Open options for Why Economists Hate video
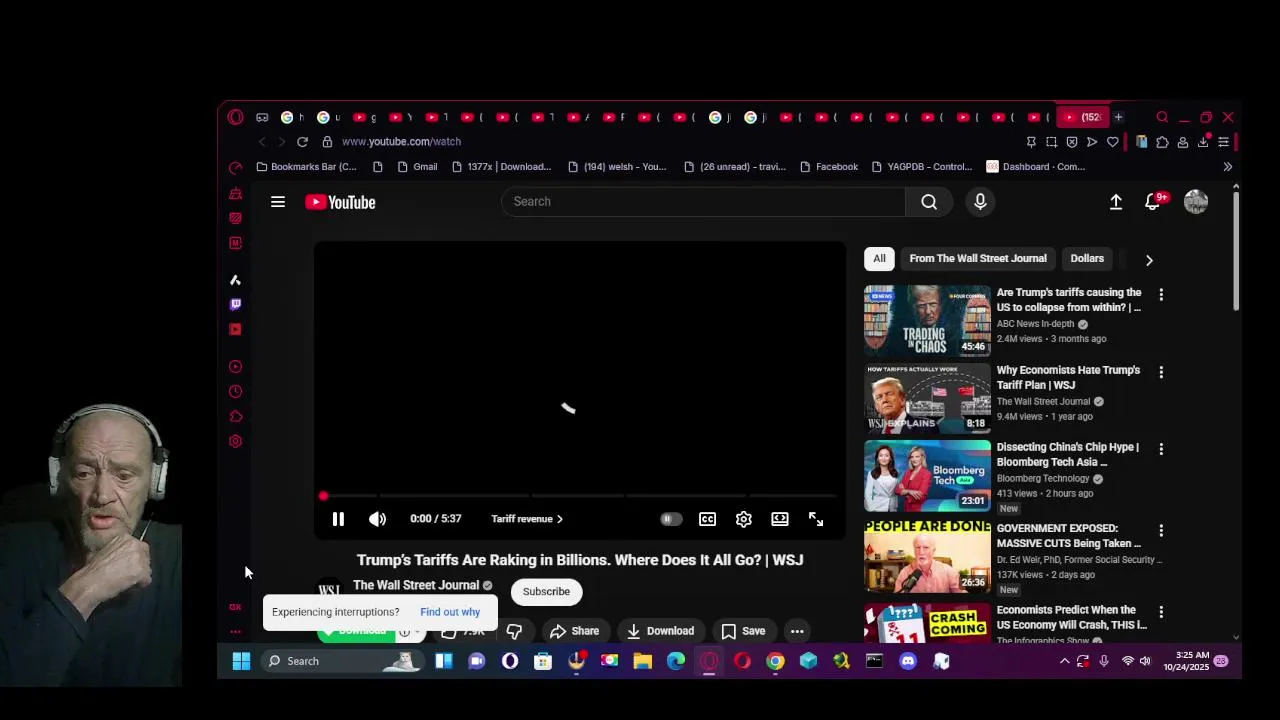Screen dimensions: 1280x720 coord(1161,372)
